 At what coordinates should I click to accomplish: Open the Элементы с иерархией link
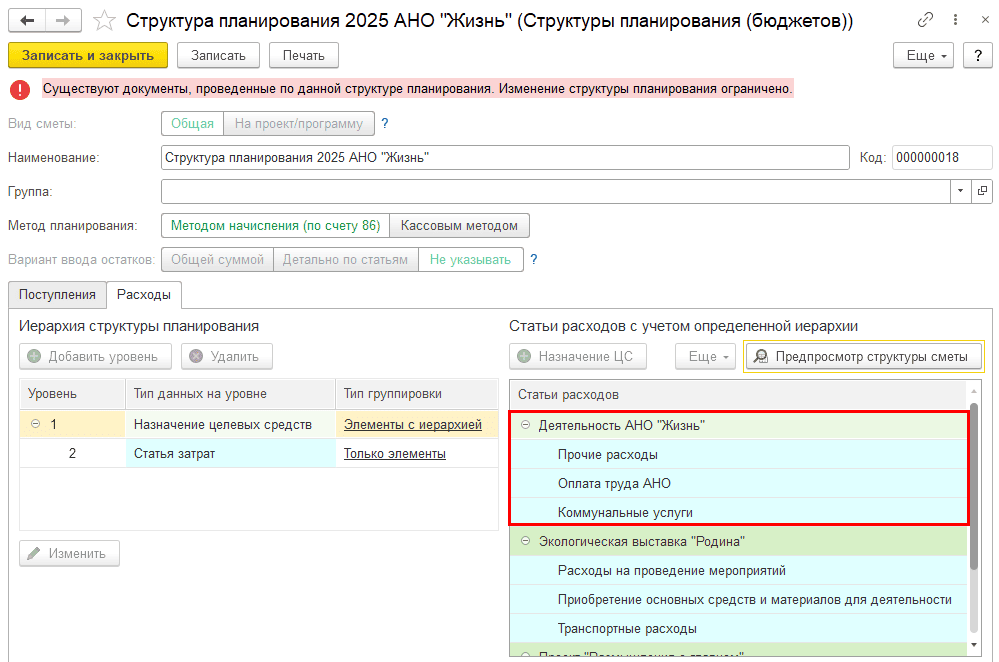tap(412, 425)
